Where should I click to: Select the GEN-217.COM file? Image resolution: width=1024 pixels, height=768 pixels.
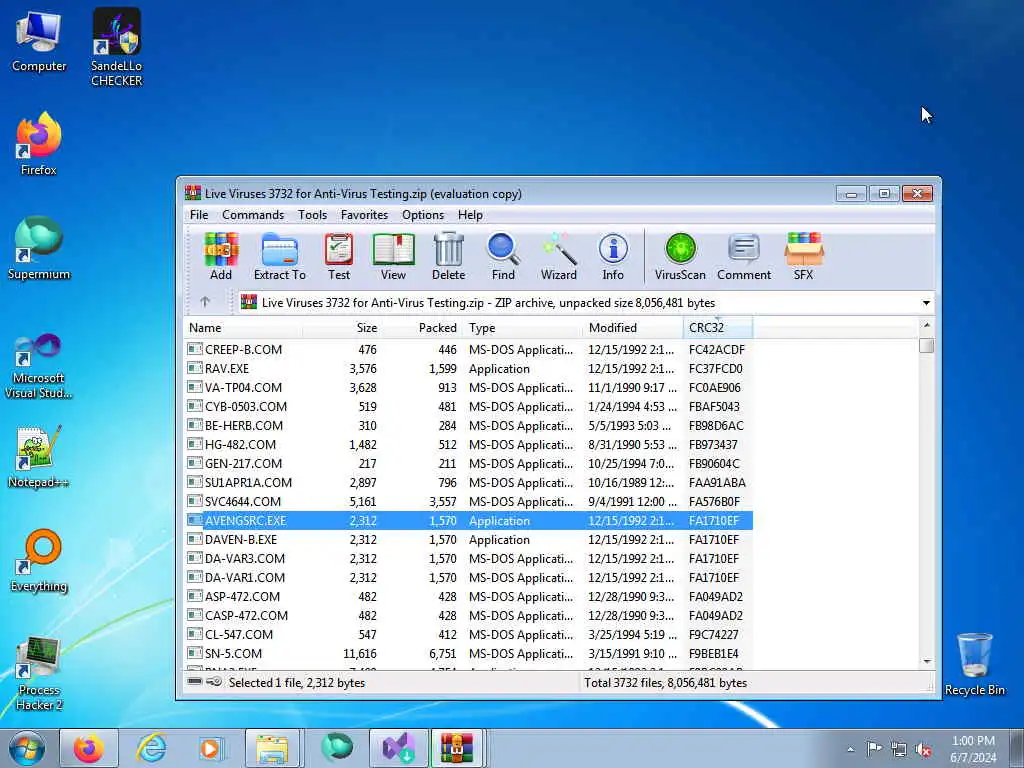[x=468, y=463]
